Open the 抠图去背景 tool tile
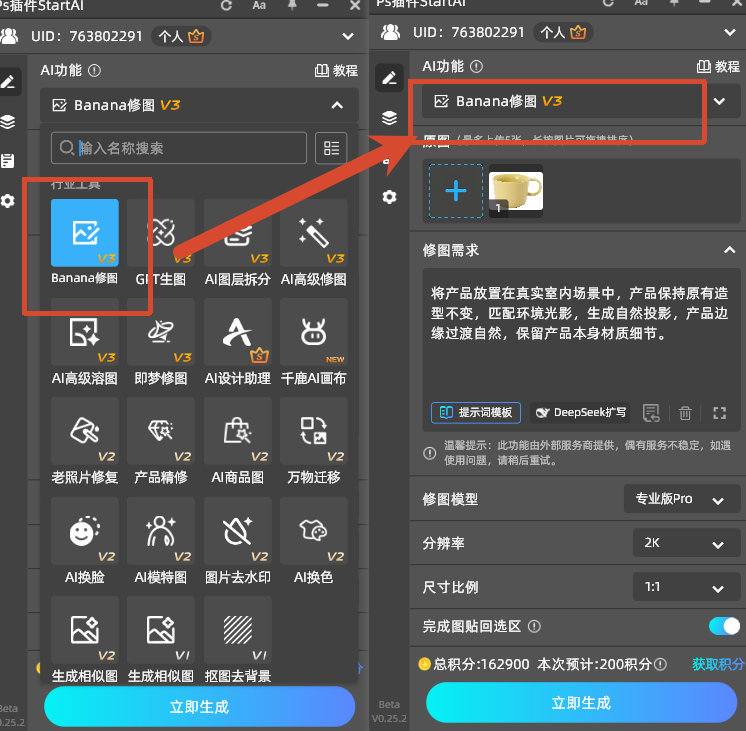Viewport: 746px width, 731px height. 237,630
